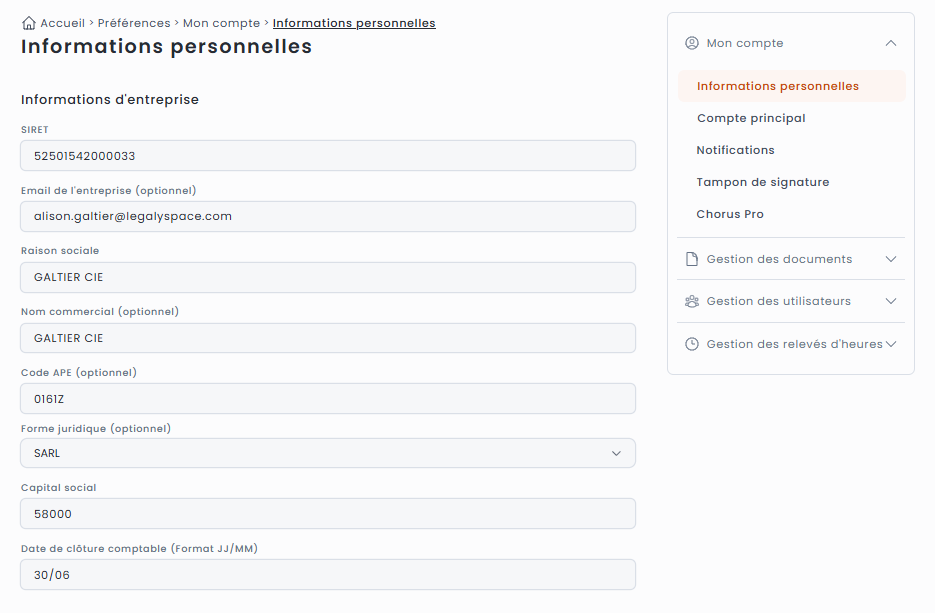
Task: Click the home icon in breadcrumb
Action: click(x=29, y=23)
